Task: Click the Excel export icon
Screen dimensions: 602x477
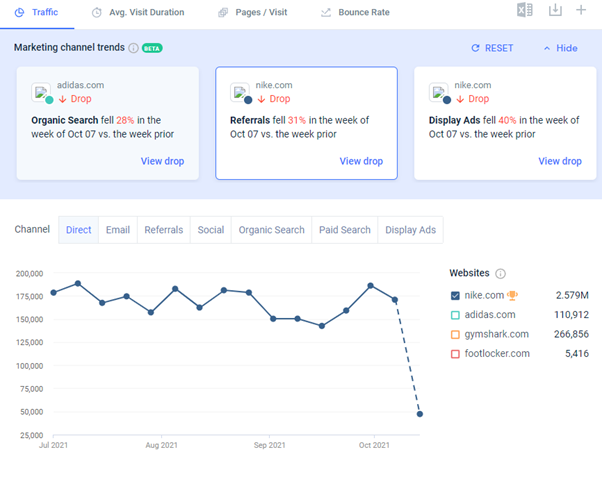Action: pos(525,11)
